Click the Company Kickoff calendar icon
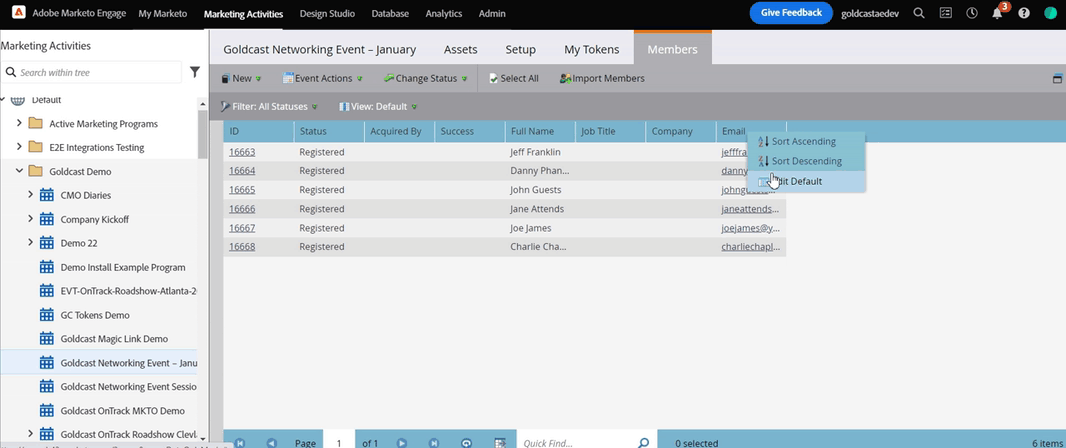The image size is (1066, 448). click(x=46, y=219)
